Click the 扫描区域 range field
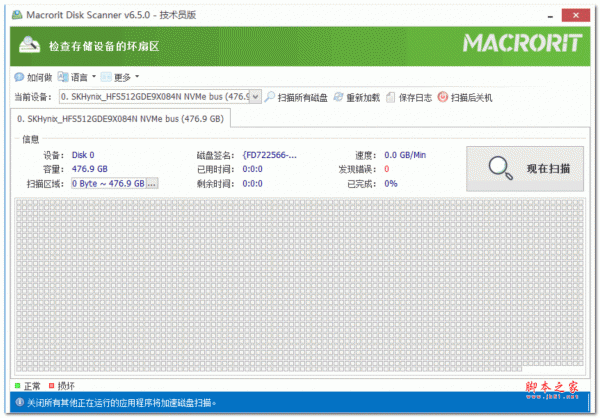The width and height of the screenshot is (600, 418). coord(109,183)
